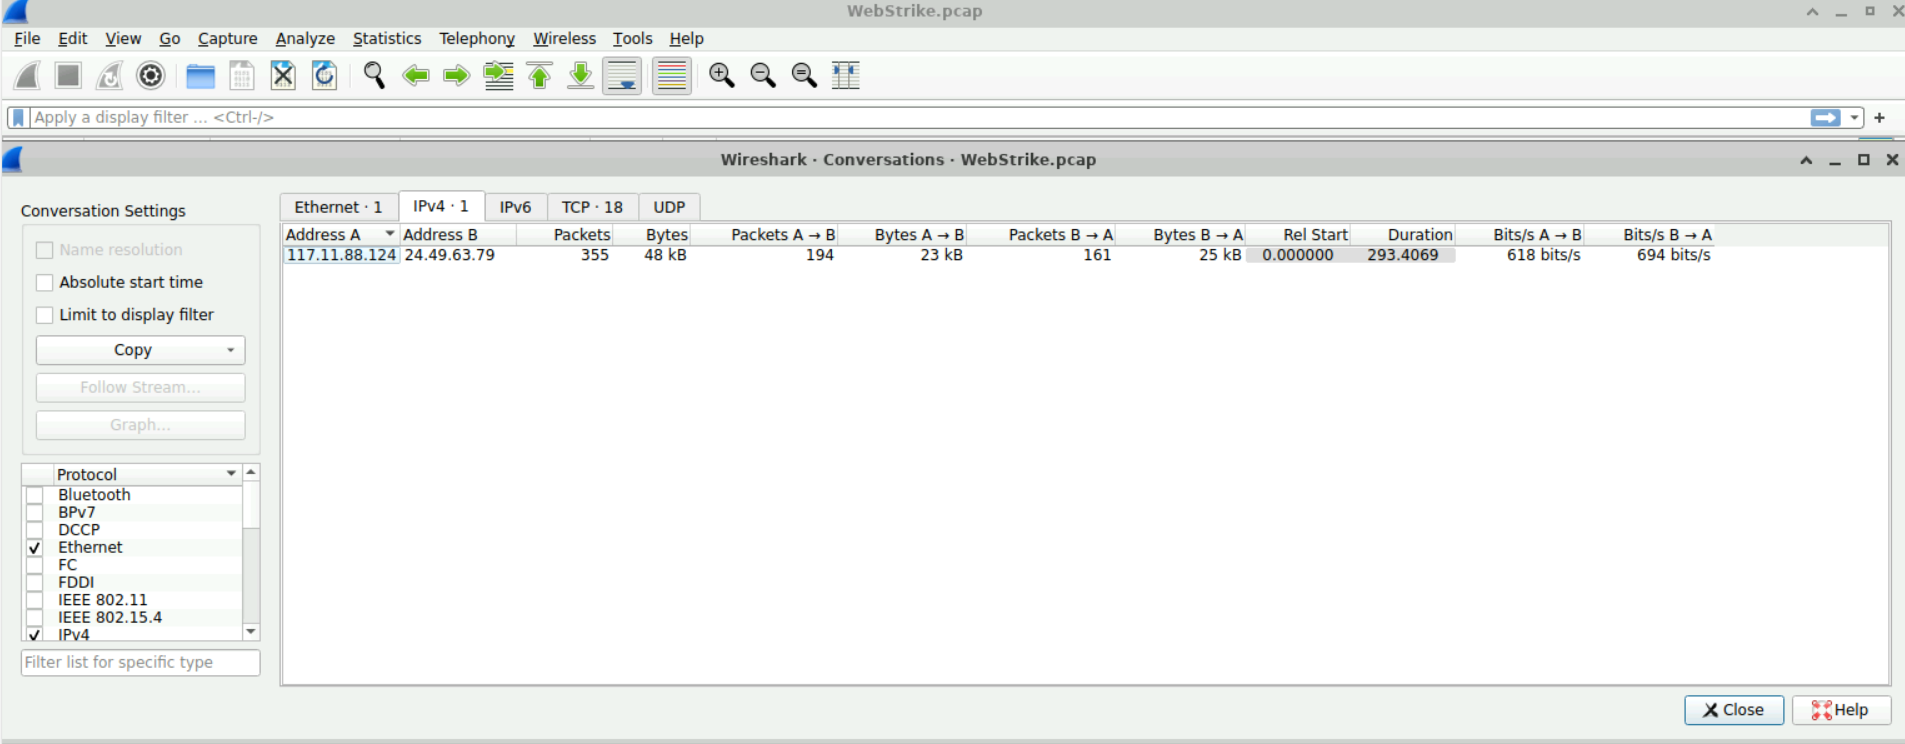Go forward to the next packet

click(456, 76)
